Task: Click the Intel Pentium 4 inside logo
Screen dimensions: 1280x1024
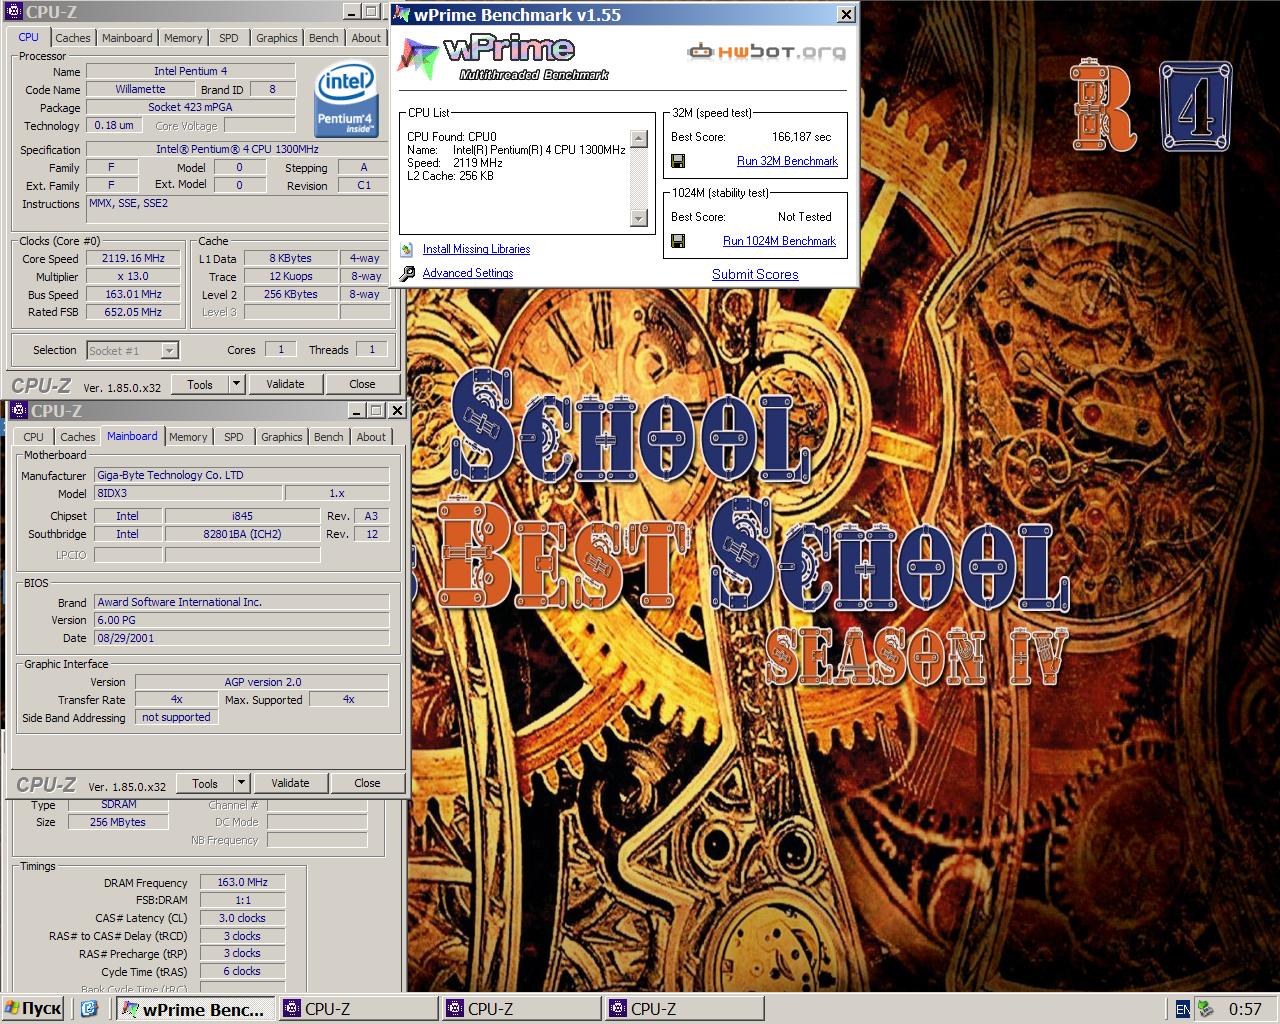Action: [x=346, y=100]
